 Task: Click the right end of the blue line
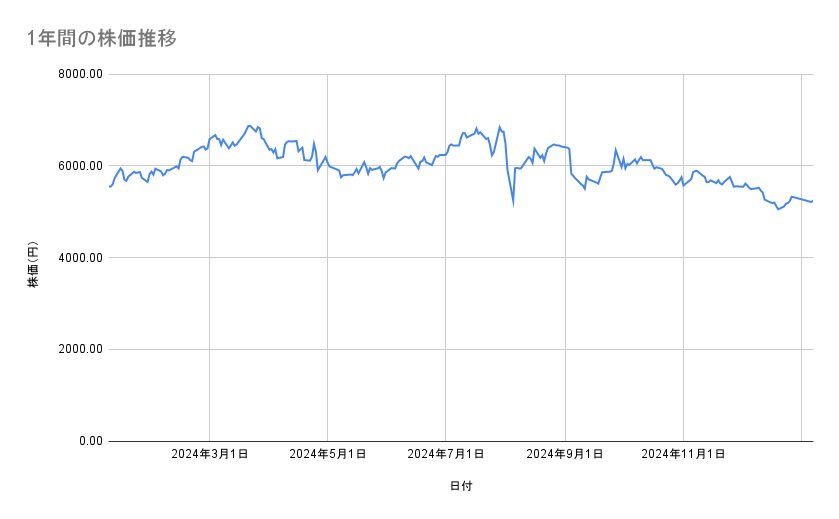point(812,201)
